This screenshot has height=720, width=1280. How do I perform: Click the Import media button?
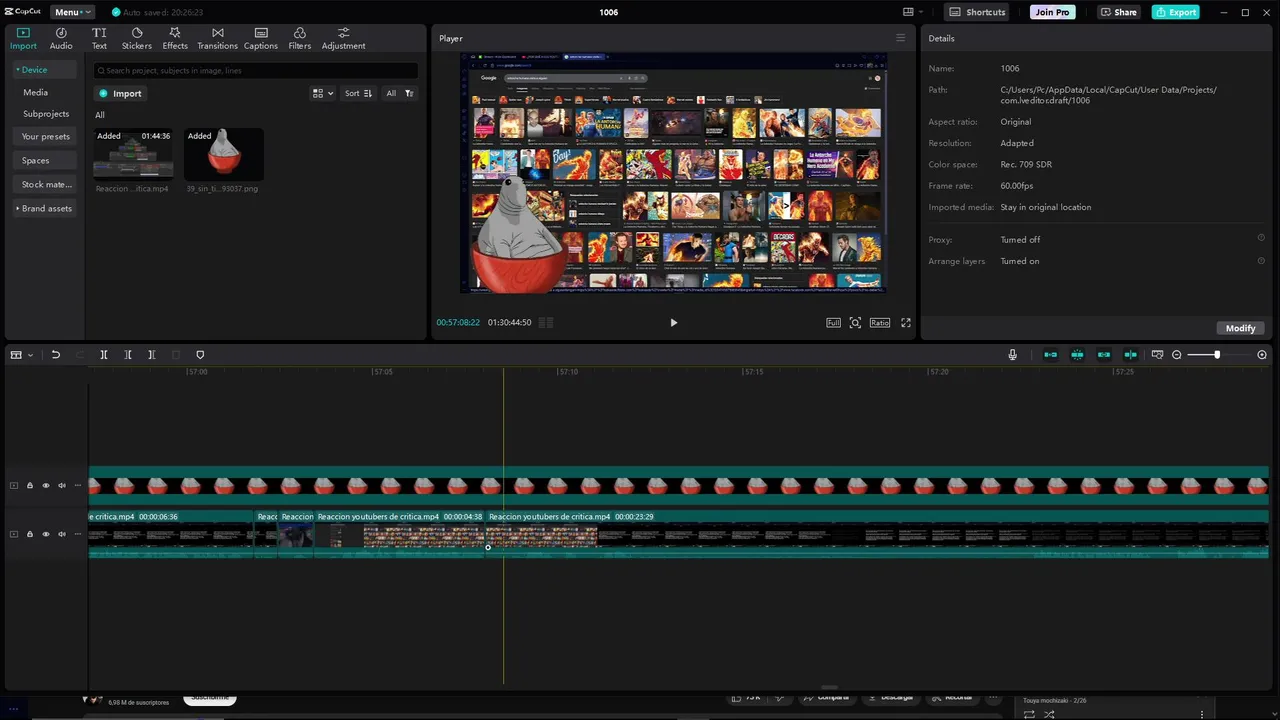pyautogui.click(x=120, y=93)
